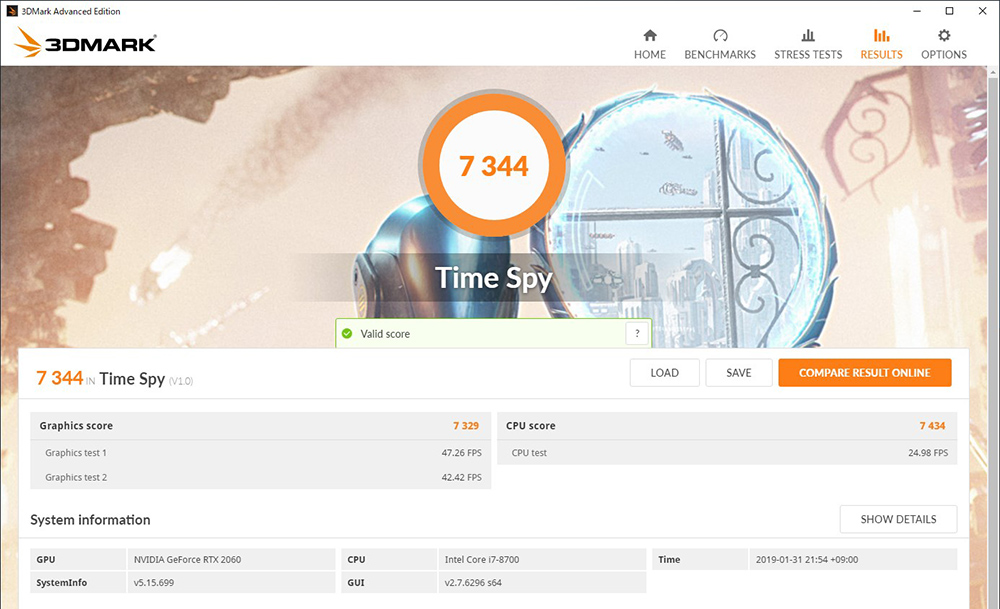Select the RESULTS tab label

[881, 55]
